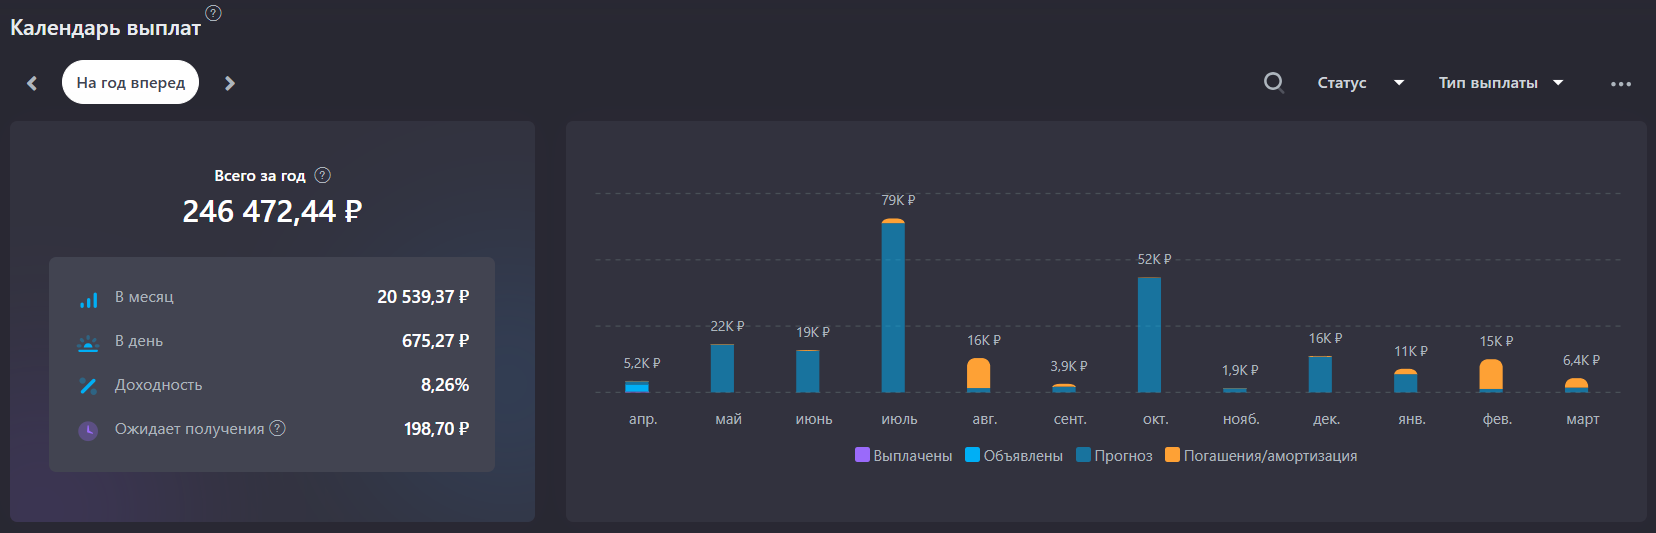Click the percent icon next to Доходность

coord(88,385)
